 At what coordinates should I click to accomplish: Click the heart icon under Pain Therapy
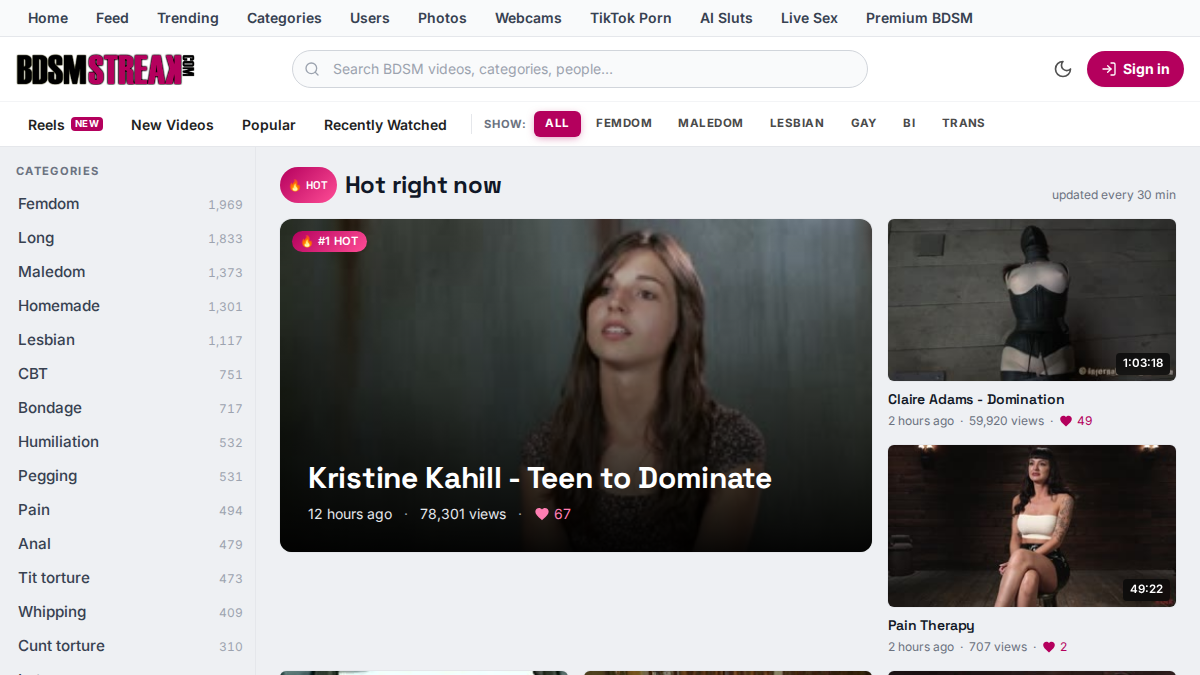pyautogui.click(x=1049, y=647)
